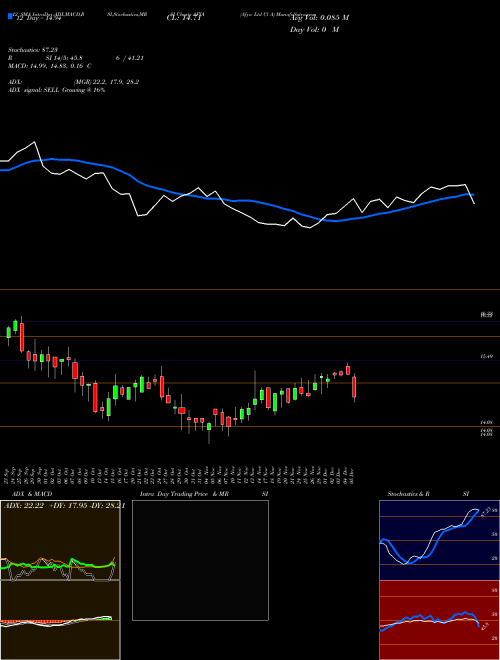Open the empty intraday trading price chart
The image size is (500, 660).
[200, 560]
